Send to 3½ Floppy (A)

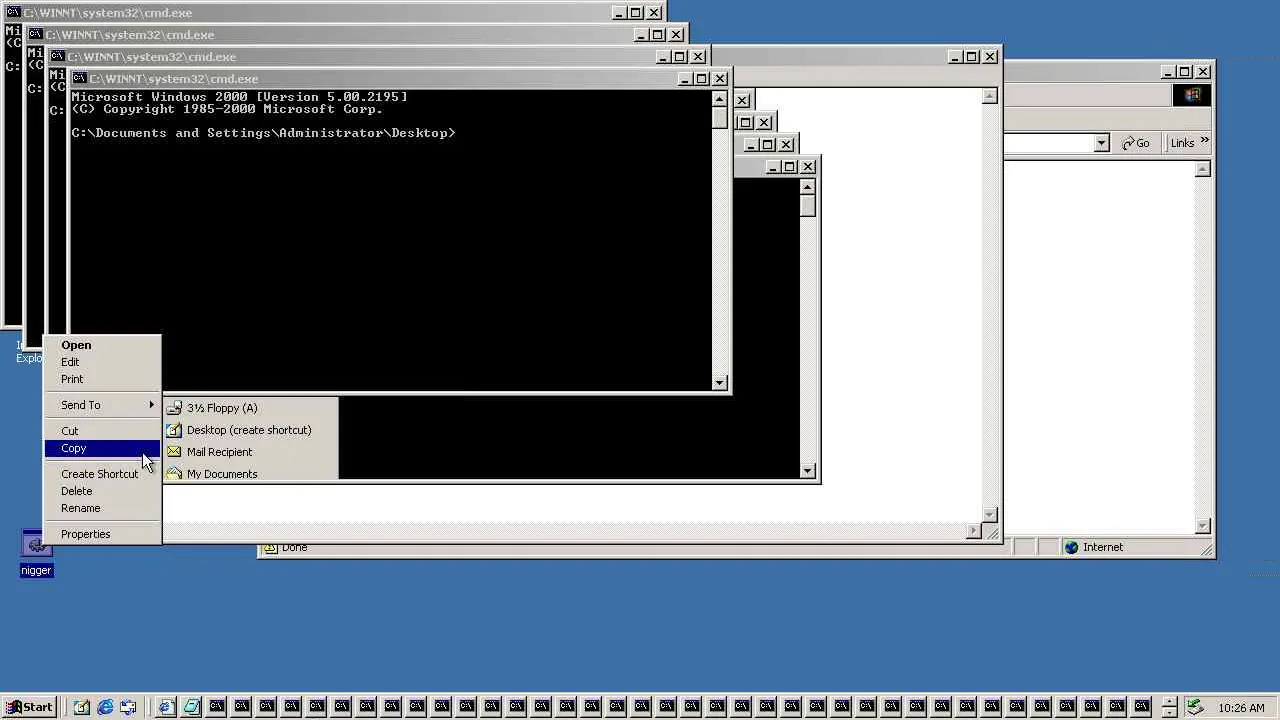click(251, 408)
